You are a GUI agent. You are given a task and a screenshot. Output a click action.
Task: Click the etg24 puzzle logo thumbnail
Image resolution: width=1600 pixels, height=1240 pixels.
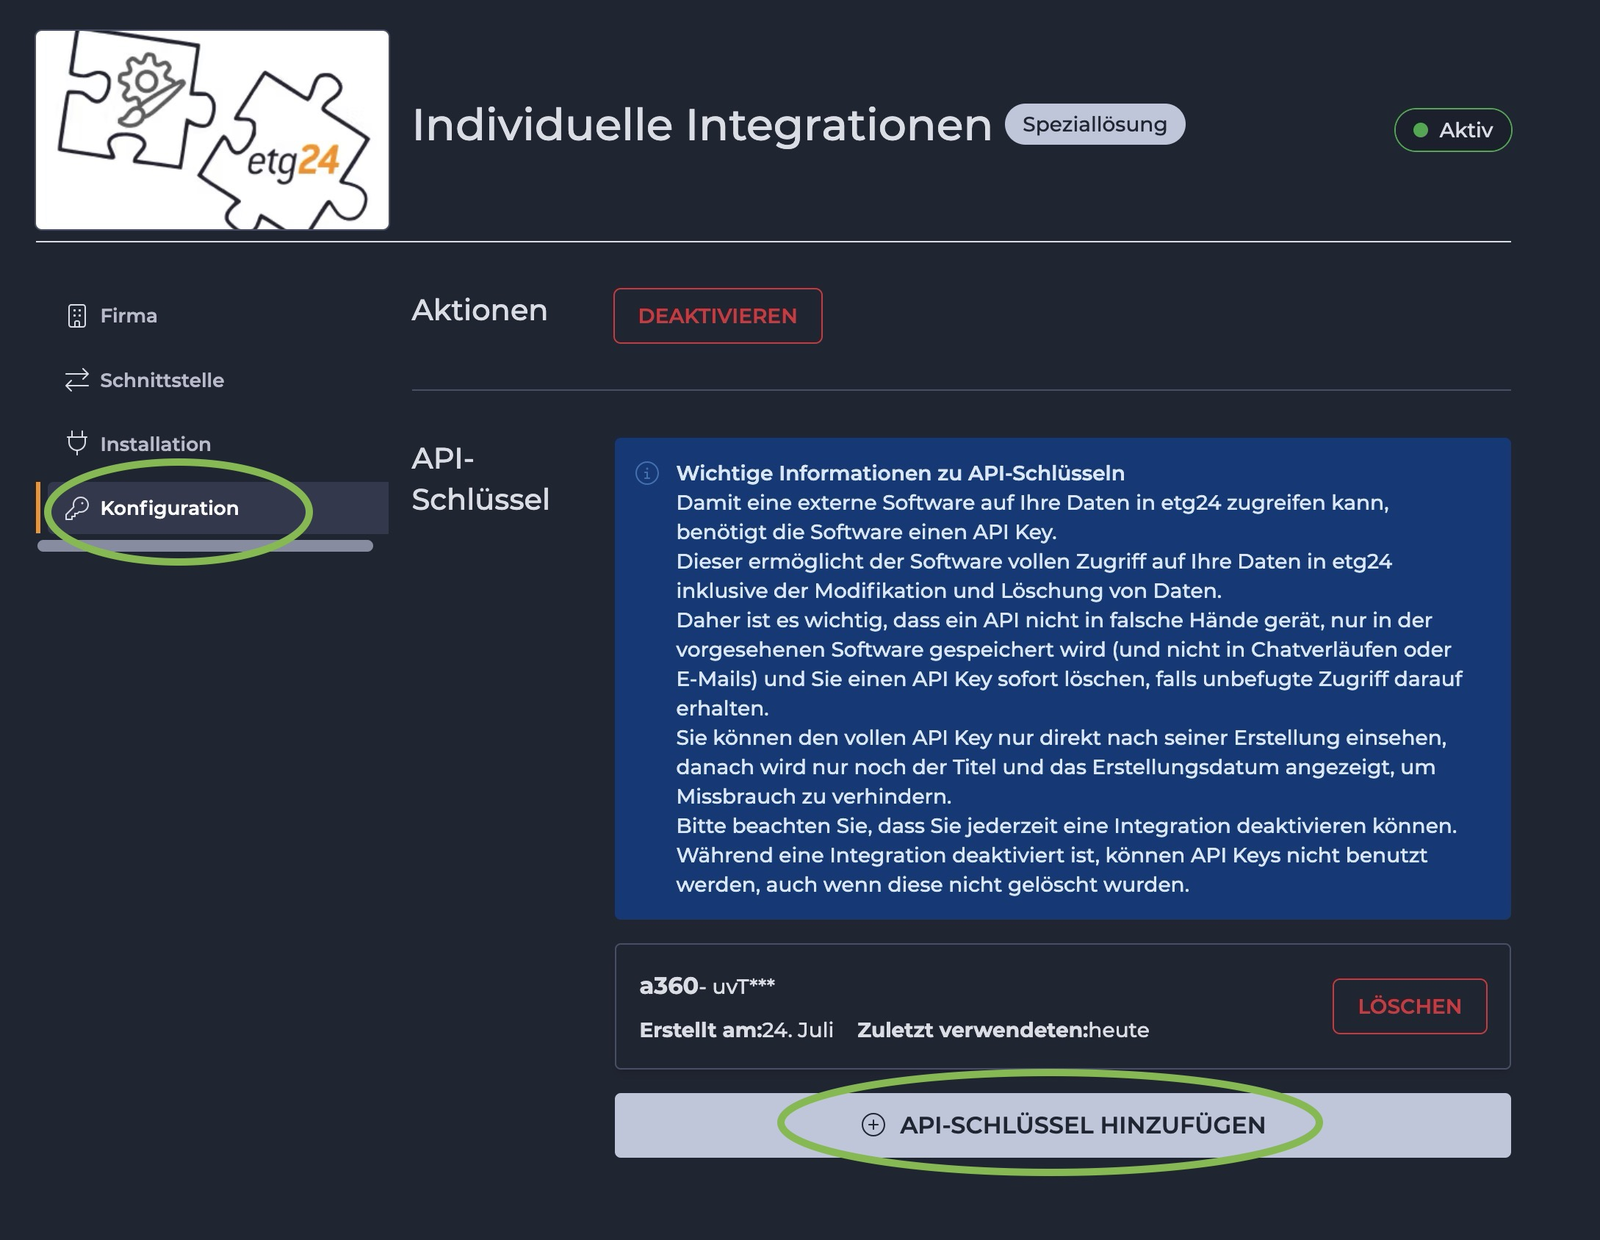pyautogui.click(x=212, y=130)
